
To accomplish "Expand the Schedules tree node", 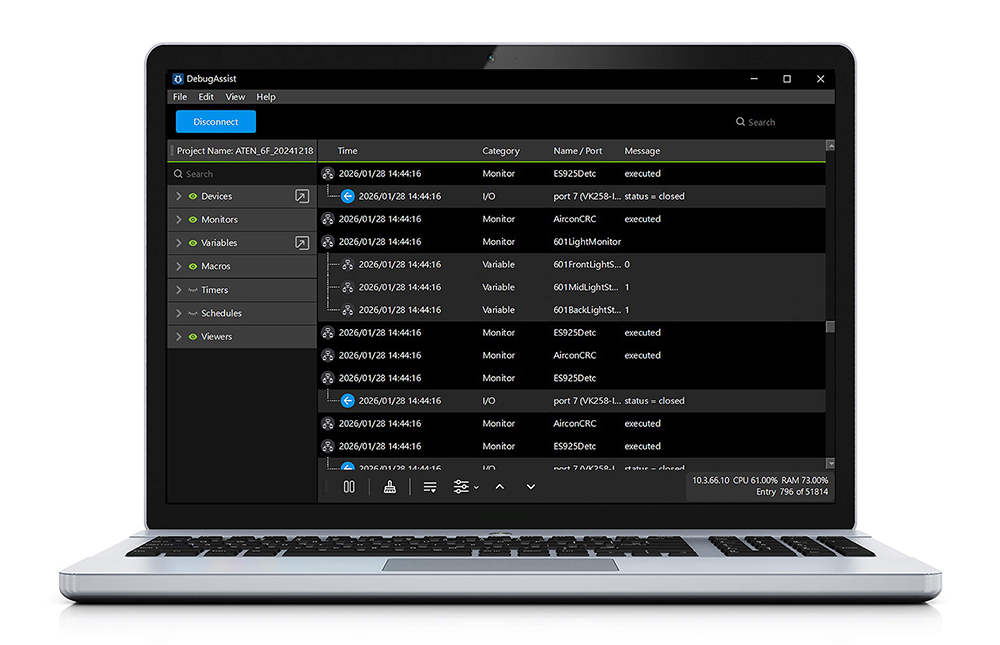I will (x=179, y=314).
